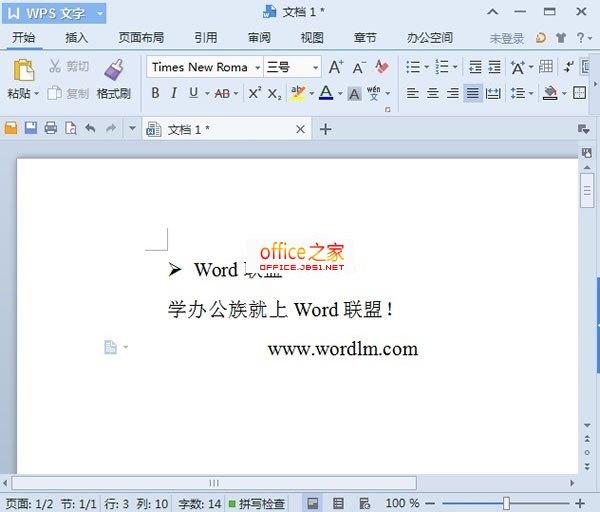Click the 未登录 login link
Image resolution: width=600 pixels, height=512 pixels.
pyautogui.click(x=507, y=39)
